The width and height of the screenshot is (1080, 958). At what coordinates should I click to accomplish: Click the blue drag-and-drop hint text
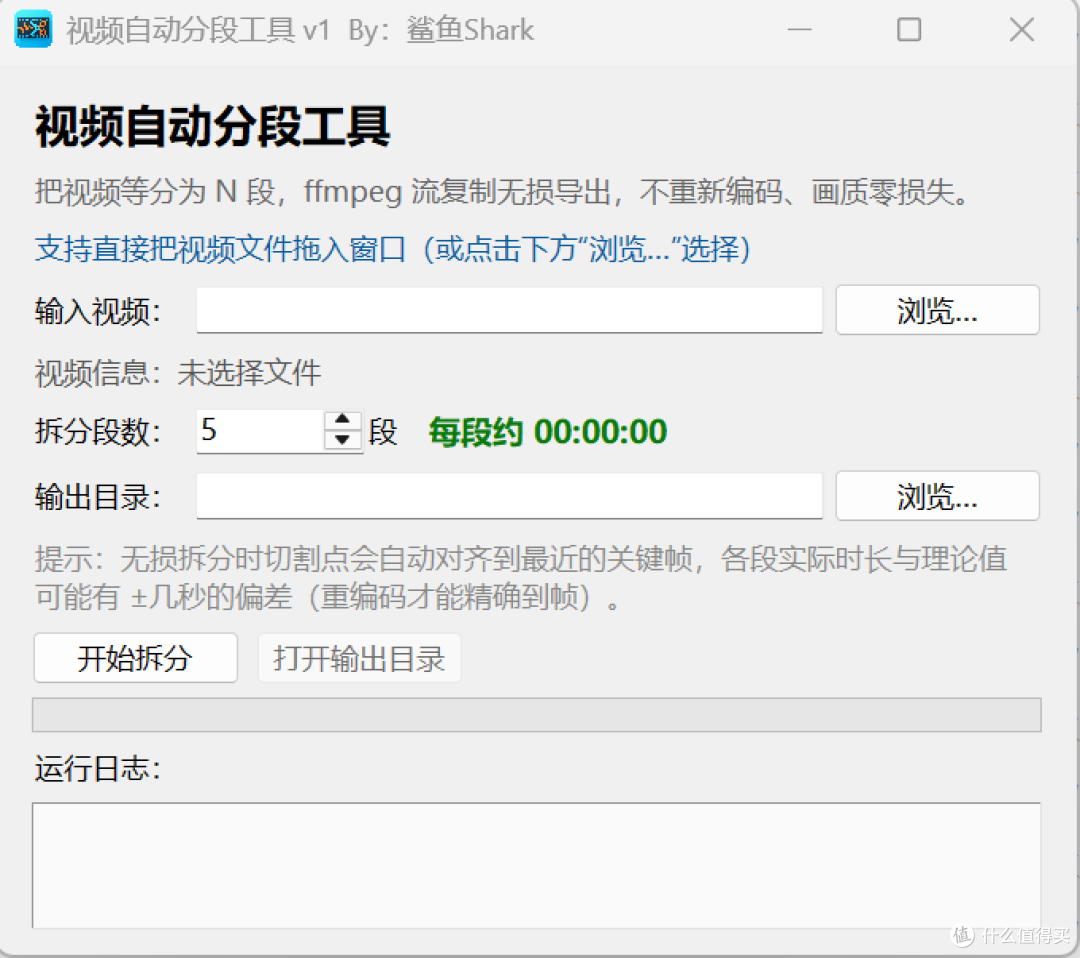(393, 249)
